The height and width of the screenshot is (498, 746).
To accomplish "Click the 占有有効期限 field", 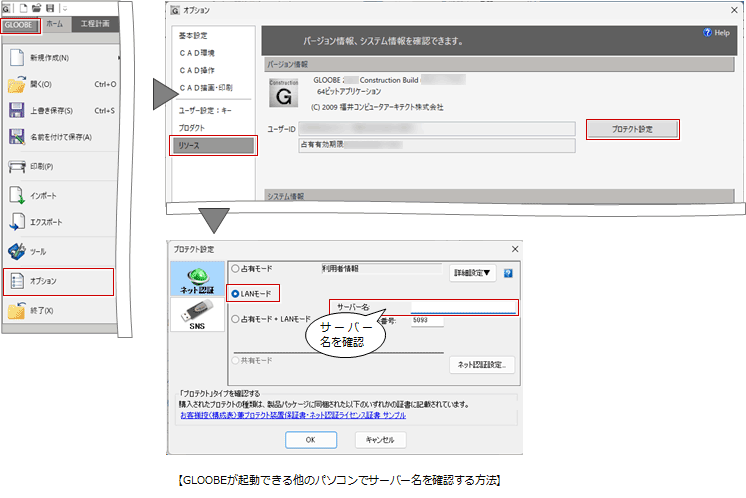I will tap(437, 145).
